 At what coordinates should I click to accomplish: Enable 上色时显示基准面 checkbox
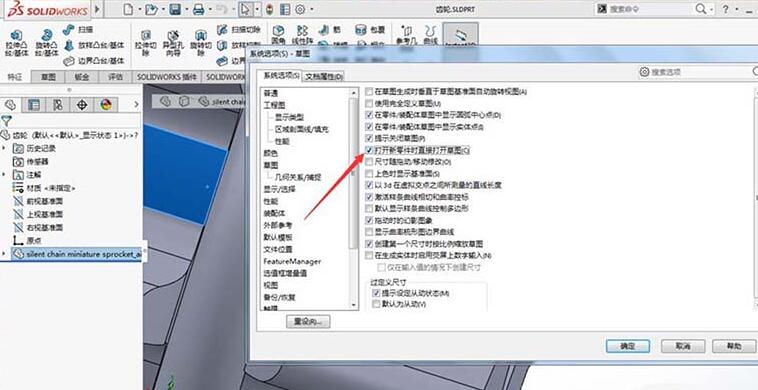click(369, 173)
